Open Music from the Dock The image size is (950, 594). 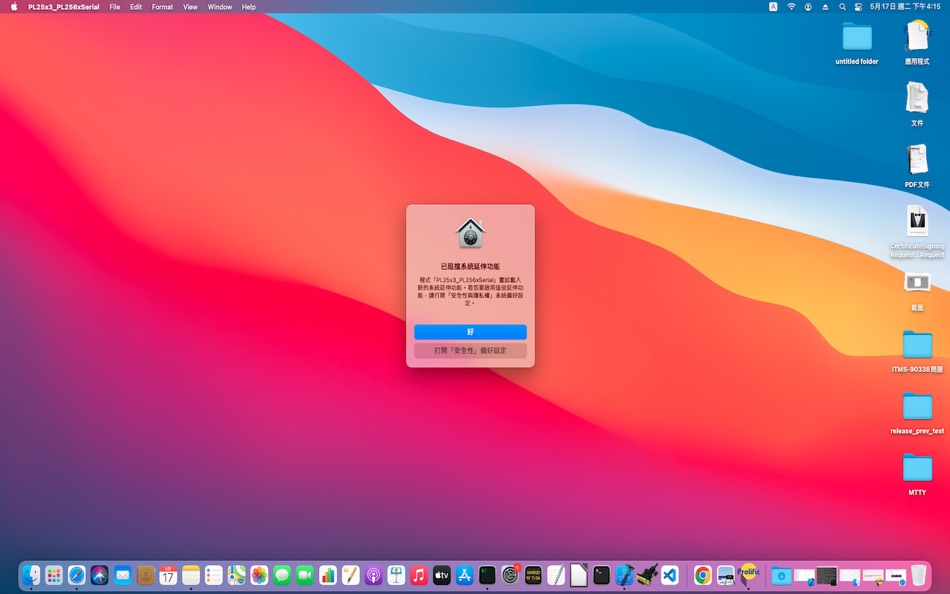pos(419,575)
